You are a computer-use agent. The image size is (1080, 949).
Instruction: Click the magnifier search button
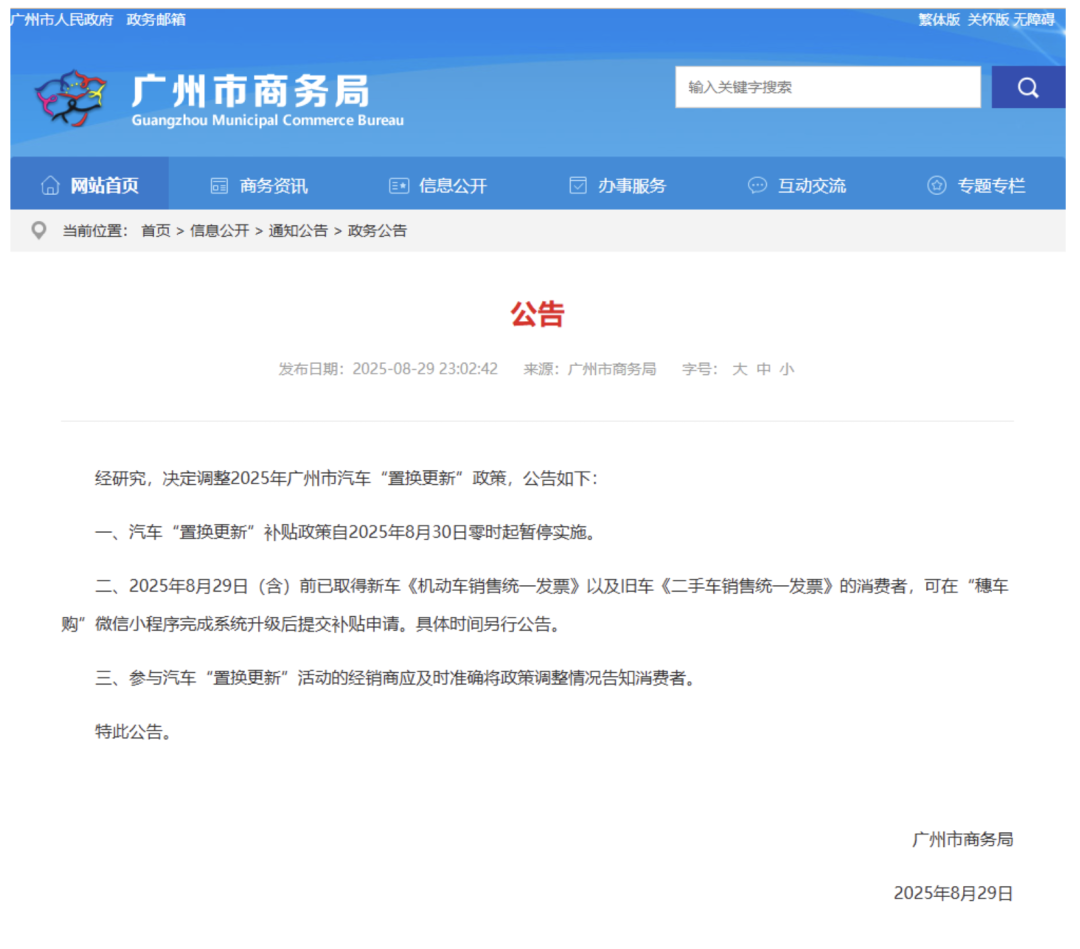click(x=1027, y=87)
